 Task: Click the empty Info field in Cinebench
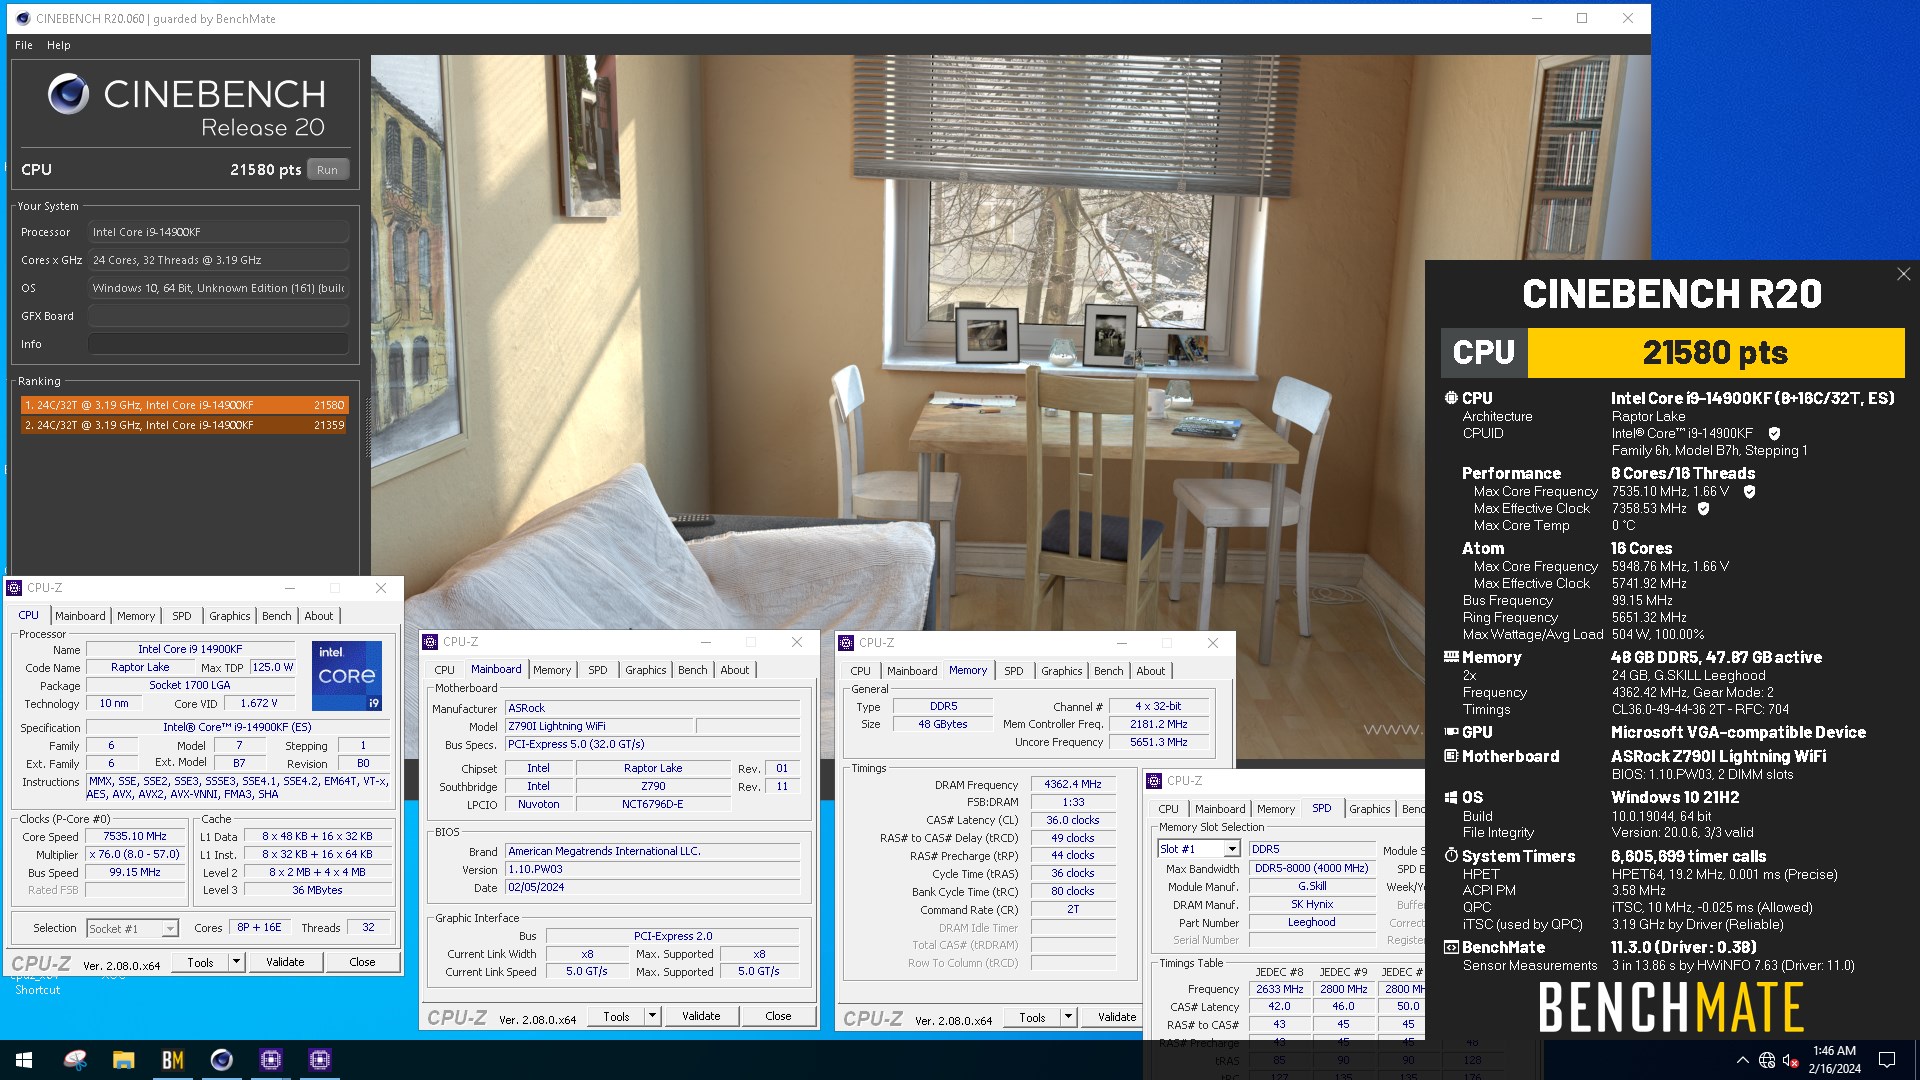point(218,344)
